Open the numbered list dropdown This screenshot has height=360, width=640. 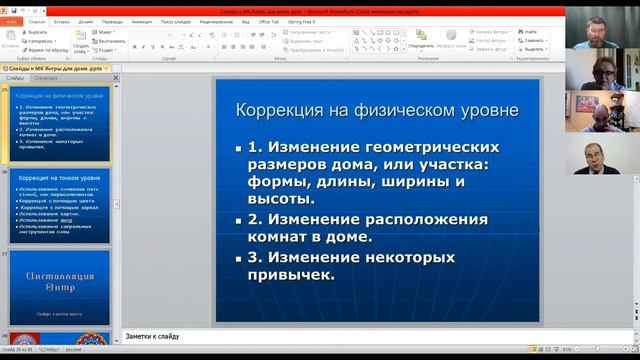click(x=238, y=36)
